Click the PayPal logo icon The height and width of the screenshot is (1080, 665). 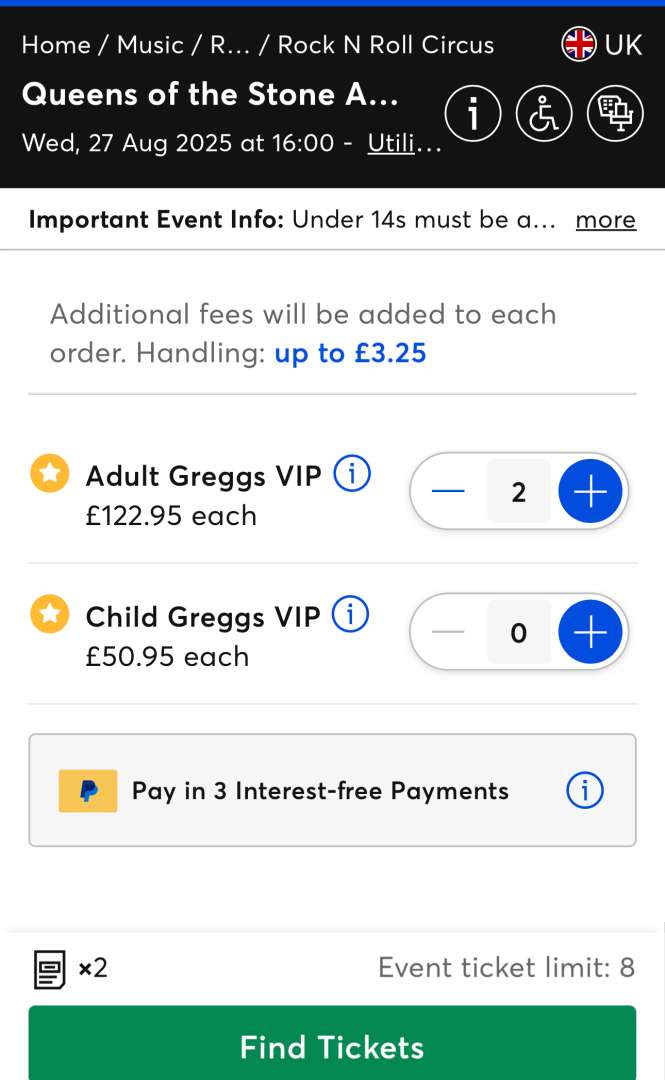pyautogui.click(x=88, y=791)
